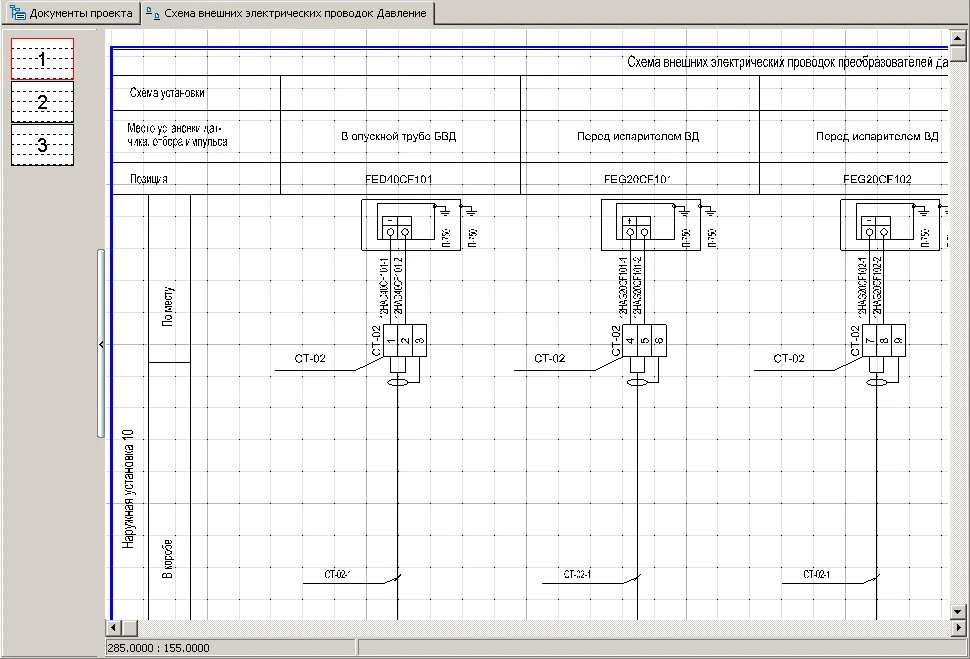Open page 3 thumbnail
The height and width of the screenshot is (659, 970).
pyautogui.click(x=42, y=145)
